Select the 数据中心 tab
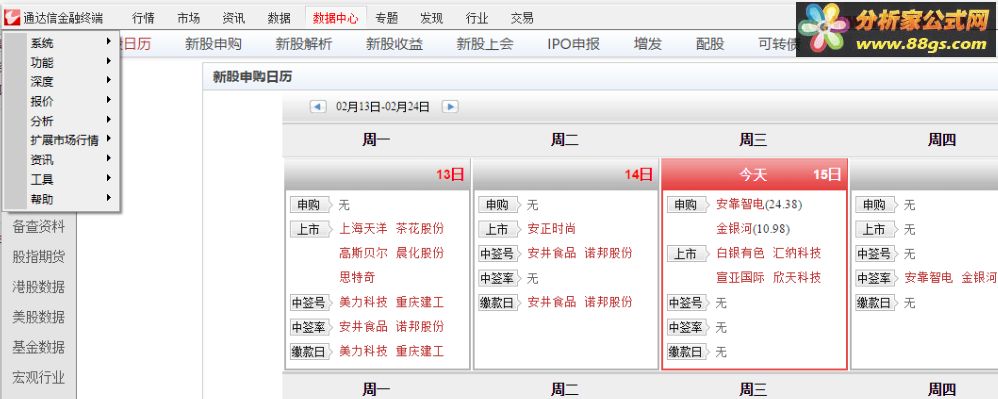998x399 pixels. click(335, 18)
